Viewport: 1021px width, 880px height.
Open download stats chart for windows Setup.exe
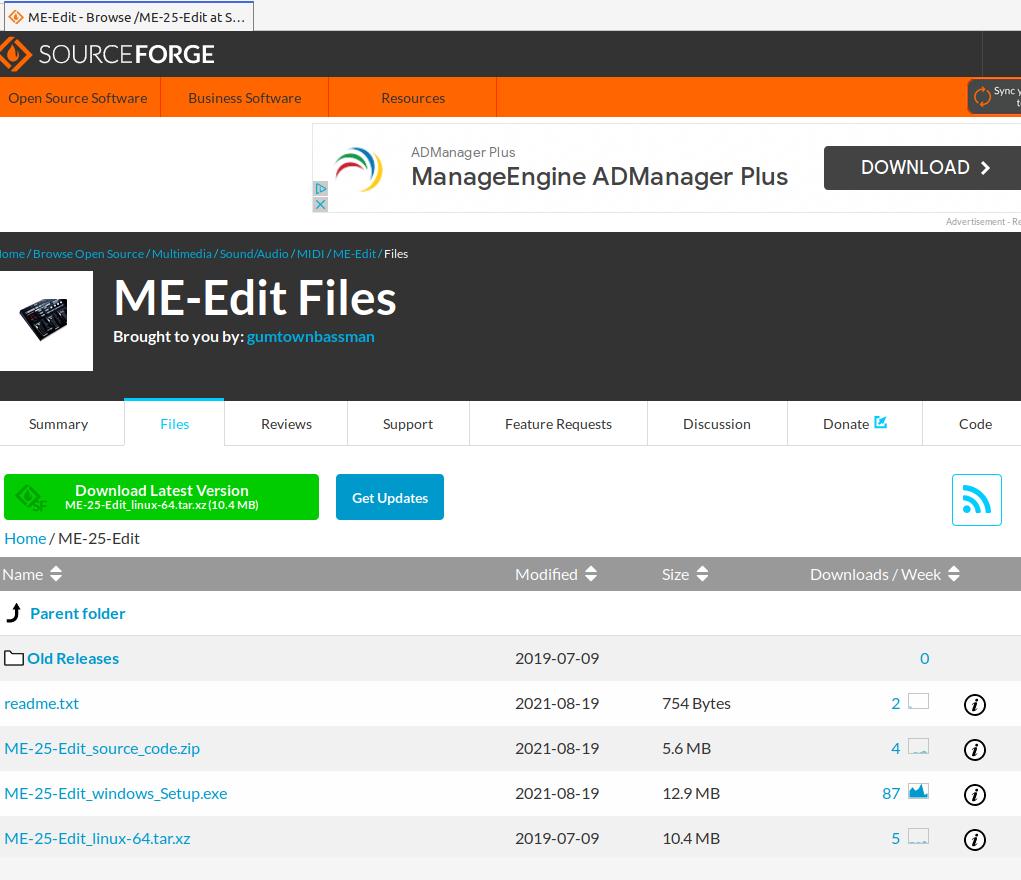(918, 791)
